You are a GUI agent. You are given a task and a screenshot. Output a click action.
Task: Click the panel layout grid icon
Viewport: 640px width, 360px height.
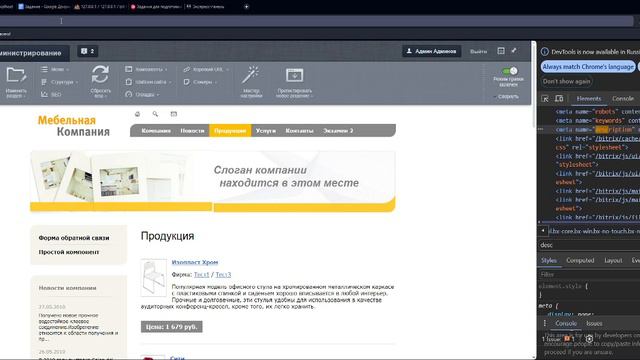click(501, 51)
